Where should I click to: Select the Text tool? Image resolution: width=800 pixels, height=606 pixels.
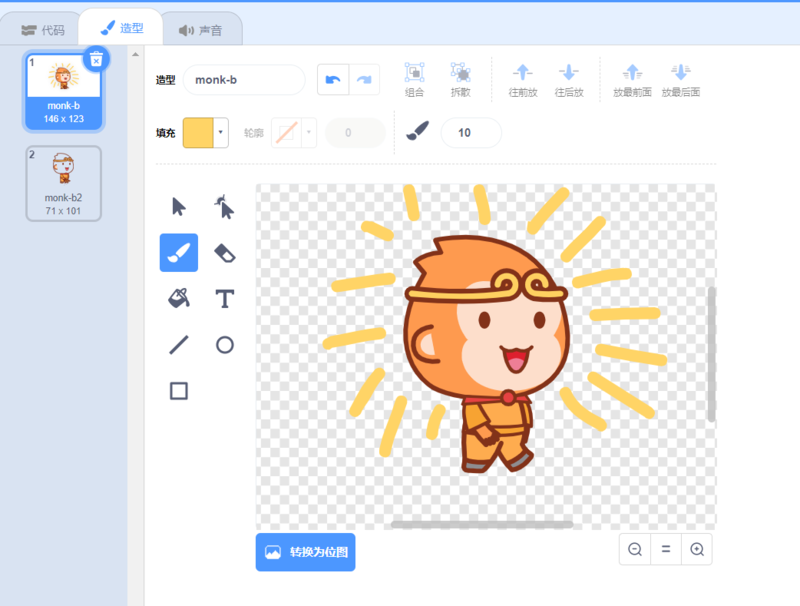click(x=224, y=298)
